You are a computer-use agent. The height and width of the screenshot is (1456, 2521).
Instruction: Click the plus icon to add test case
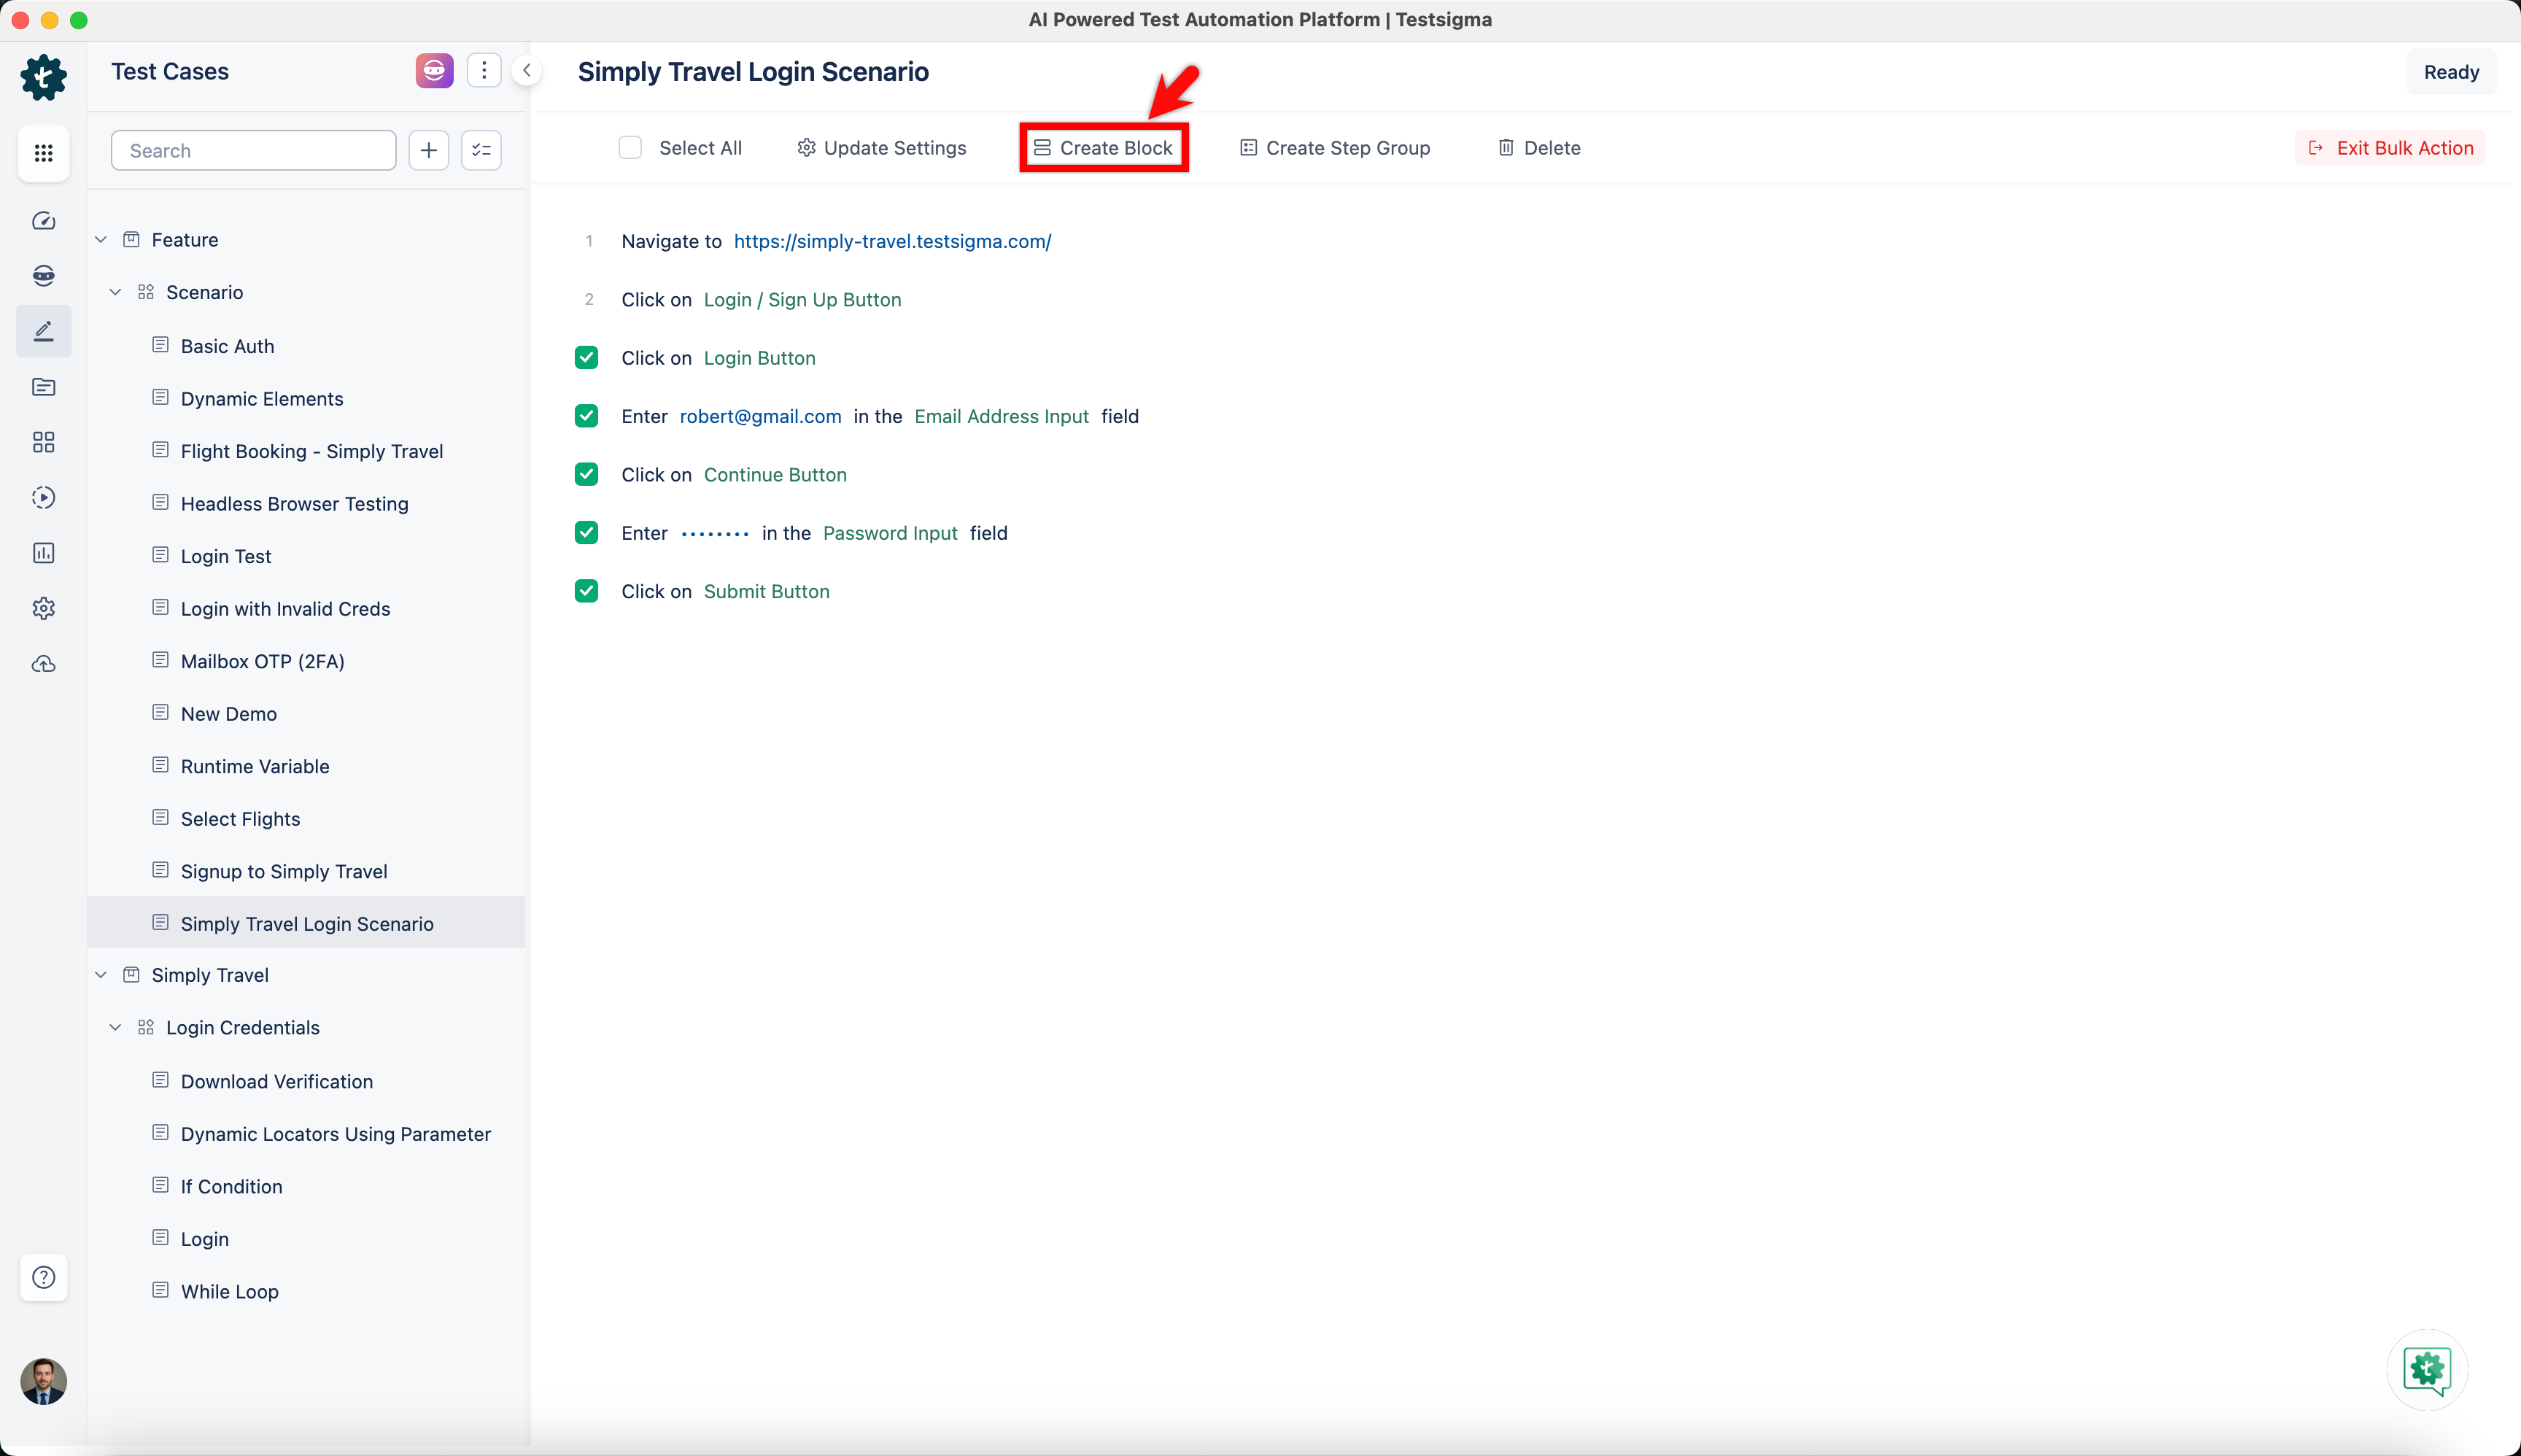tap(428, 150)
